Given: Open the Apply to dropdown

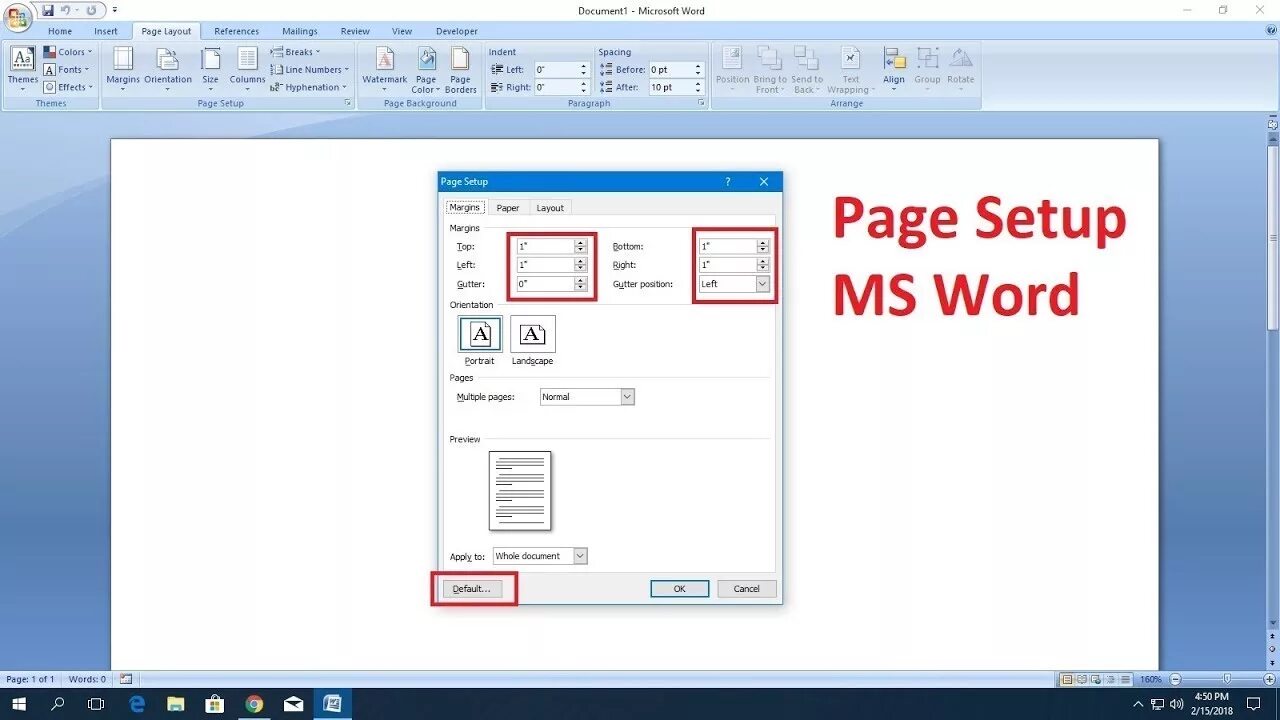Looking at the screenshot, I should pos(540,556).
